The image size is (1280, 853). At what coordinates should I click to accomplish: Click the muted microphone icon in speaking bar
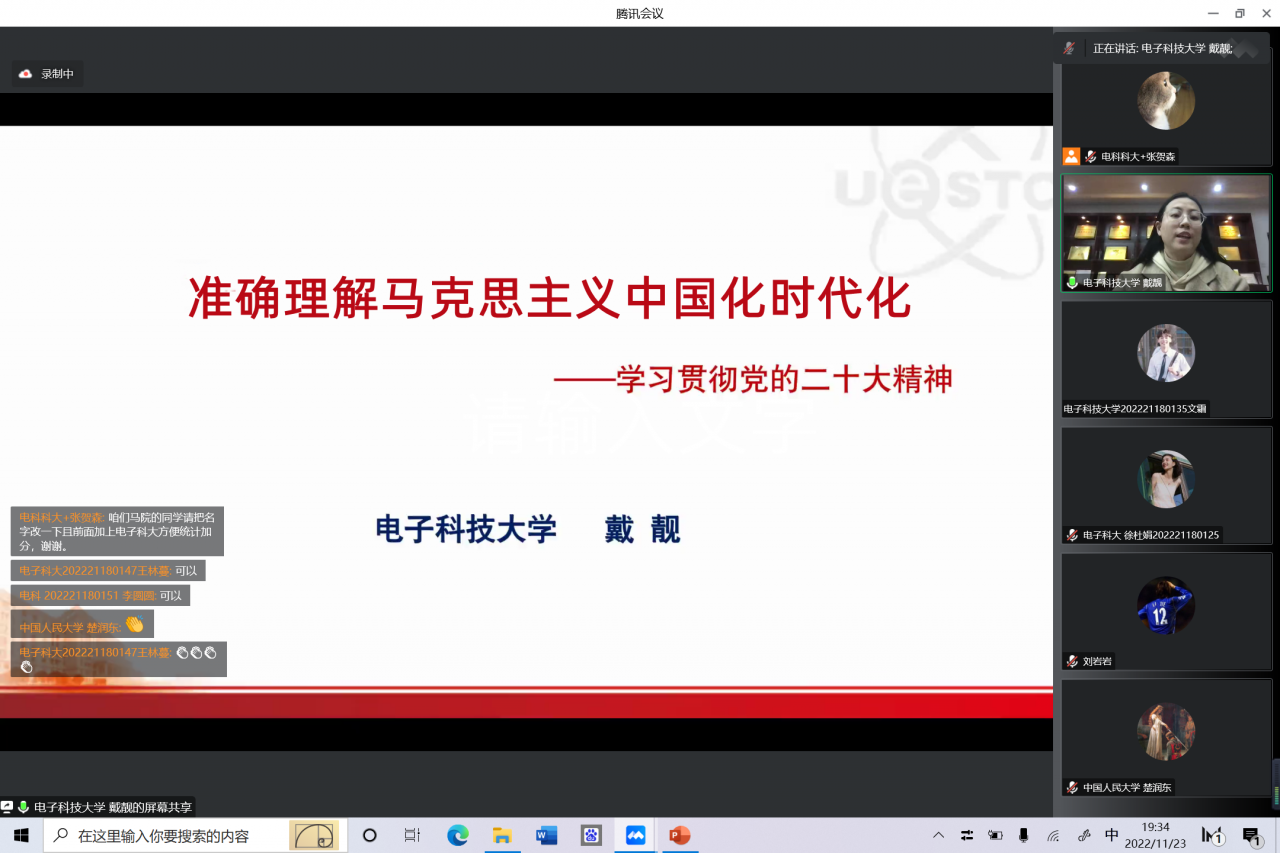pyautogui.click(x=1069, y=48)
